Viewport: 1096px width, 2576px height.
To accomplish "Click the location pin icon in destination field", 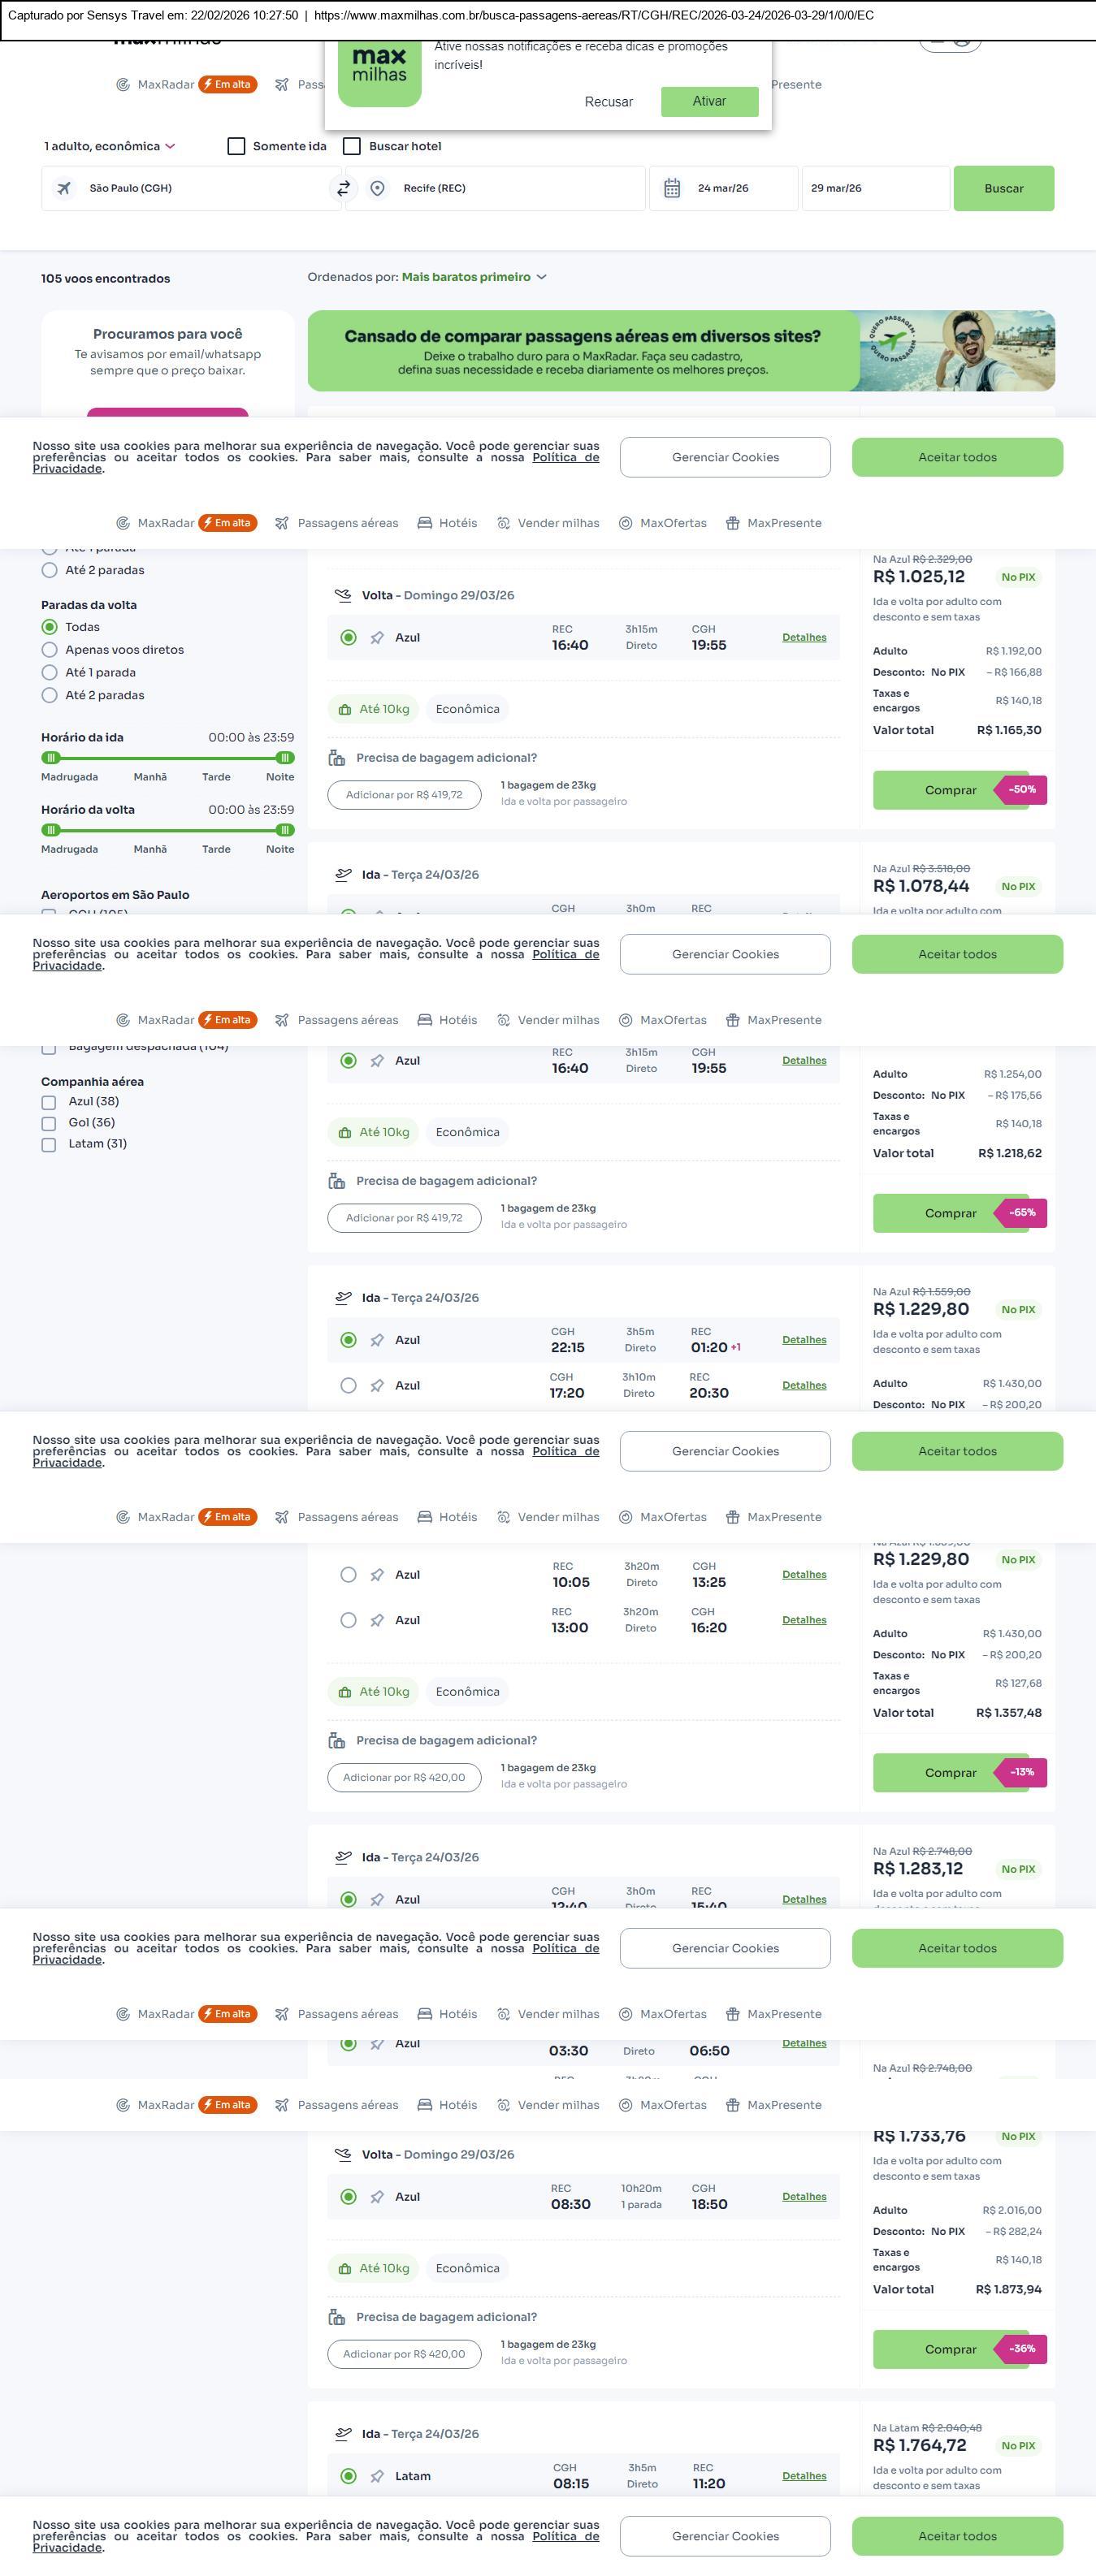I will click(377, 188).
